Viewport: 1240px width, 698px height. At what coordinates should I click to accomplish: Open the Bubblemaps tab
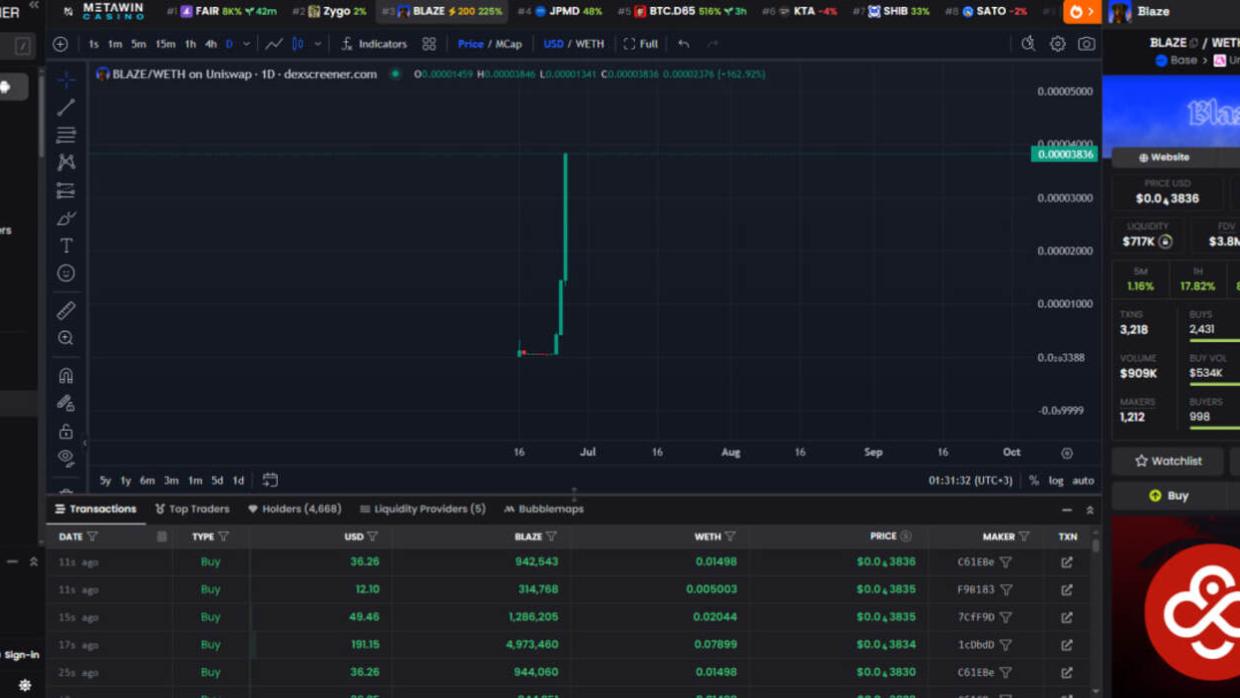pos(544,509)
